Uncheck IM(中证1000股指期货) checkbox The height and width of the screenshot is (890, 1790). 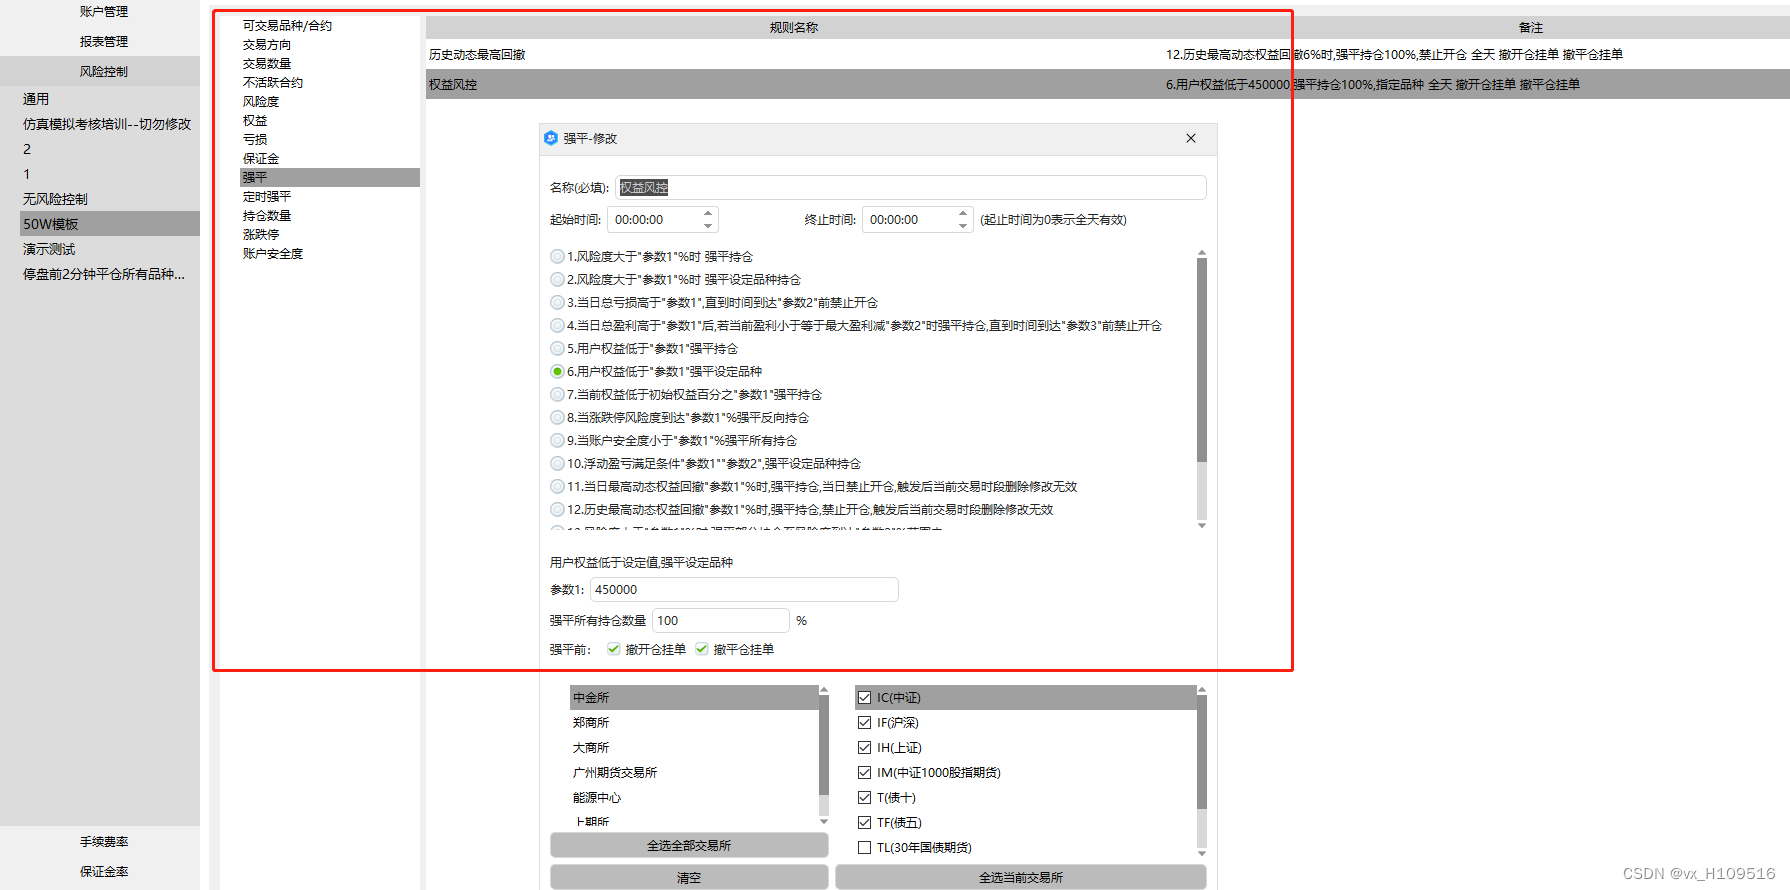[864, 773]
